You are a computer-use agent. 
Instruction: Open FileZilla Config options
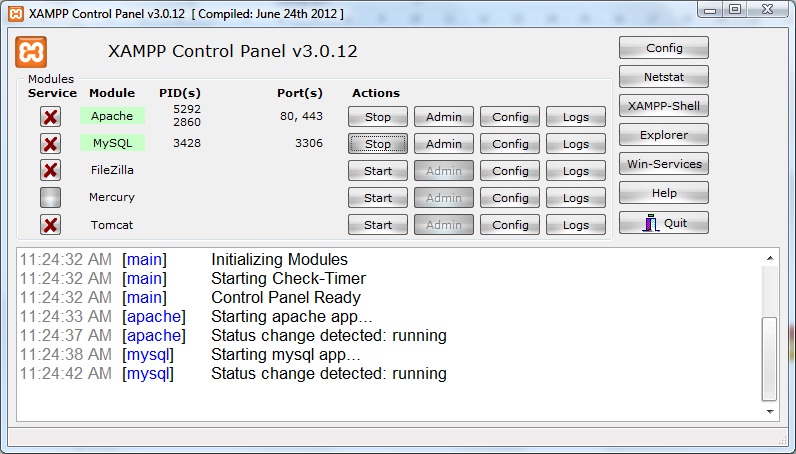tap(510, 171)
